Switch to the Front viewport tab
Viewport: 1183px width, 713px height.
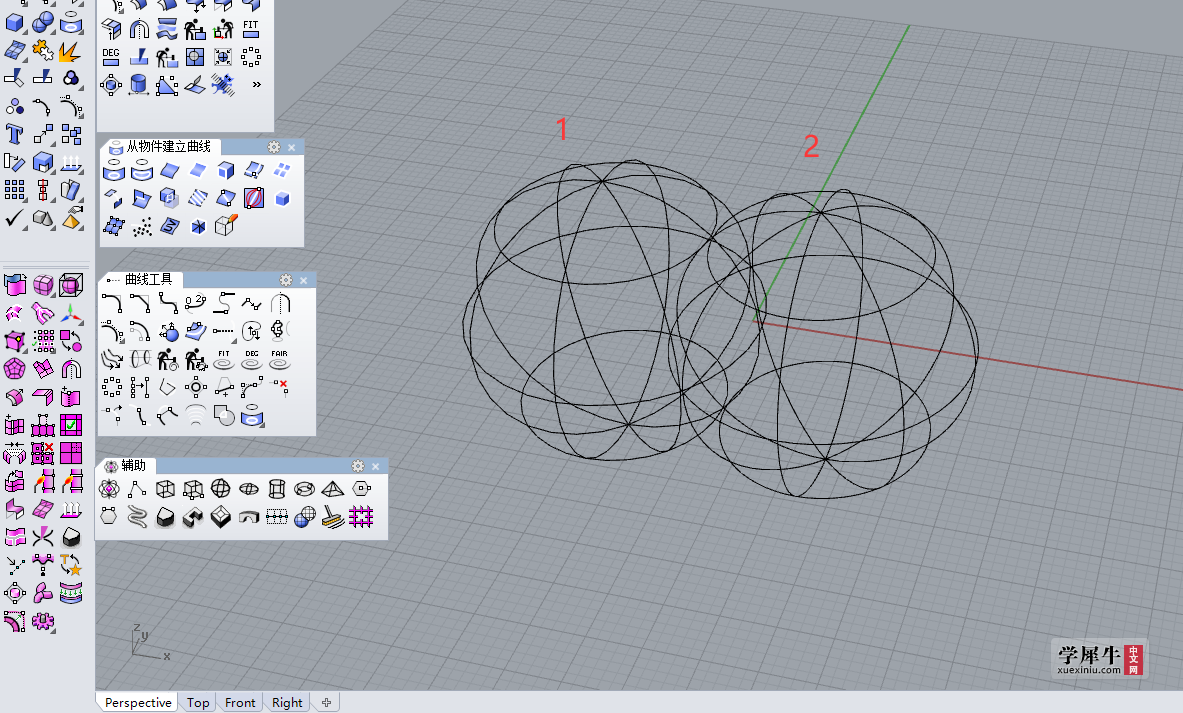point(240,702)
